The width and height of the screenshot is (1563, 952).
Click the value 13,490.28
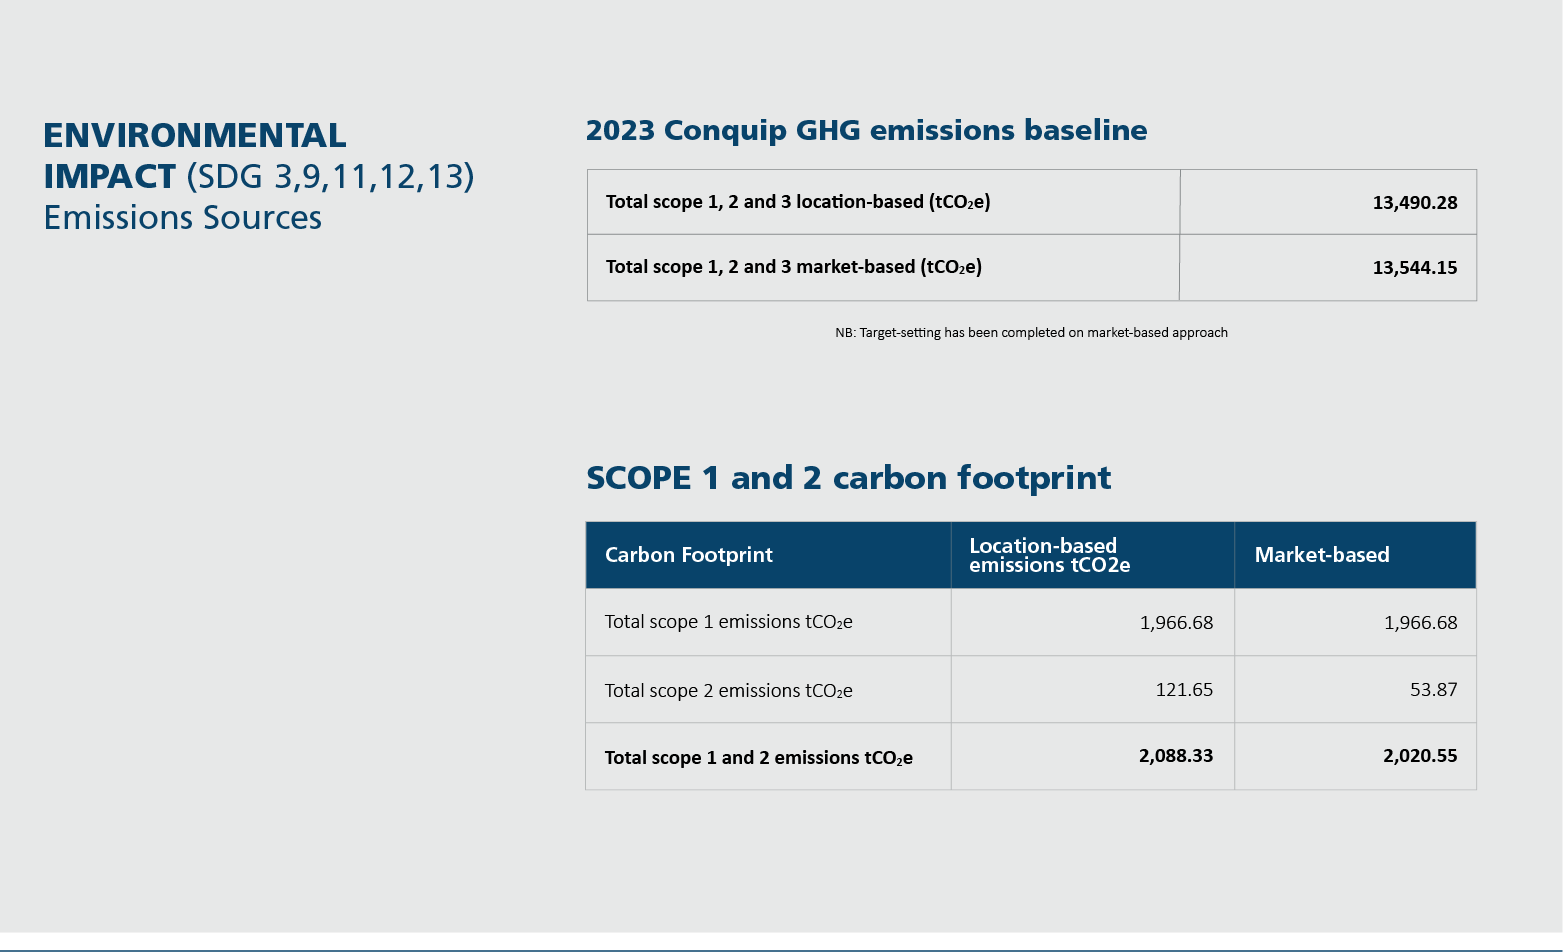(1415, 203)
